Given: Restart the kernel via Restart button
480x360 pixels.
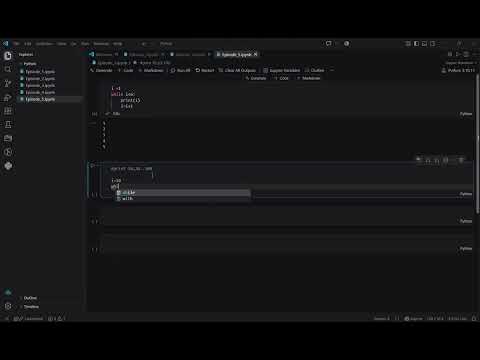Looking at the screenshot, I should (x=205, y=70).
